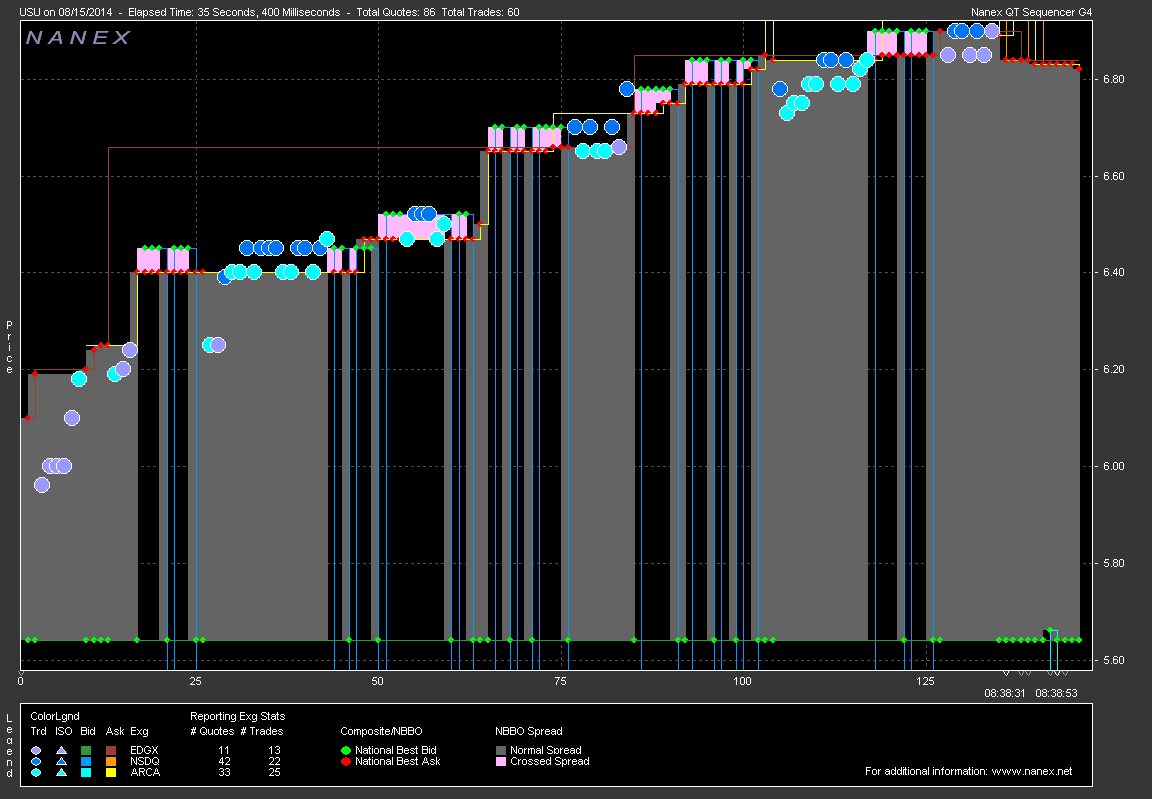Click the Reporting Exg Stats heading

click(237, 716)
